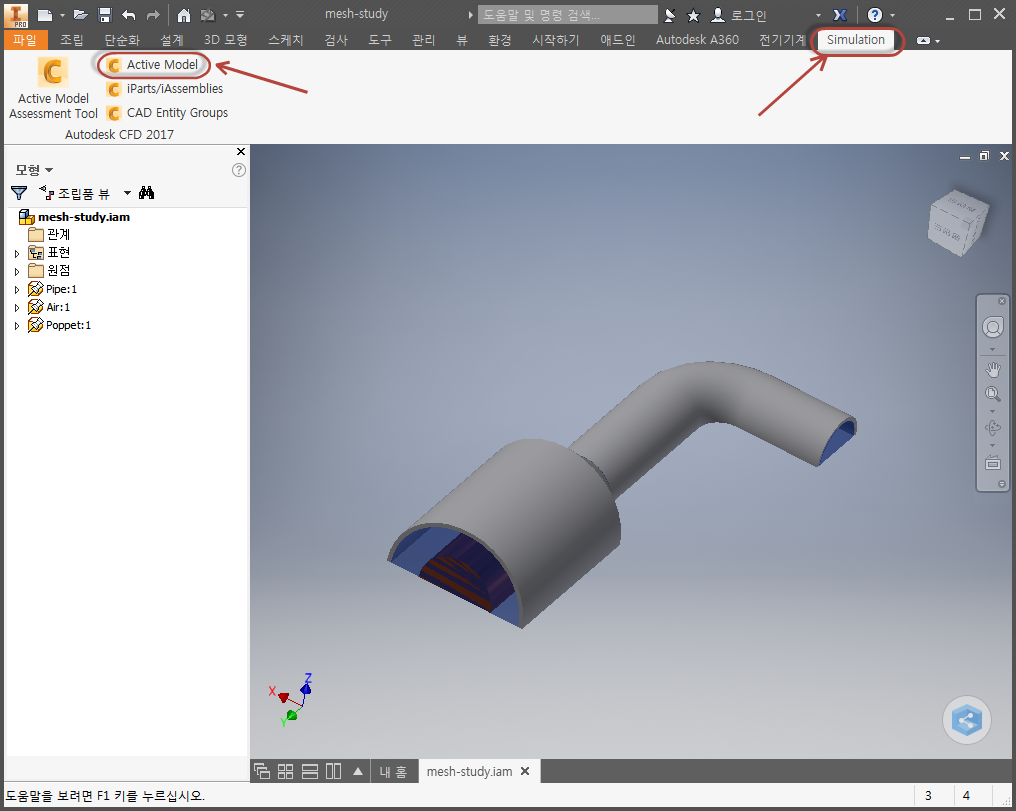Click the CAD Entity Groups button
Viewport: 1016px width, 811px height.
pyautogui.click(x=168, y=113)
